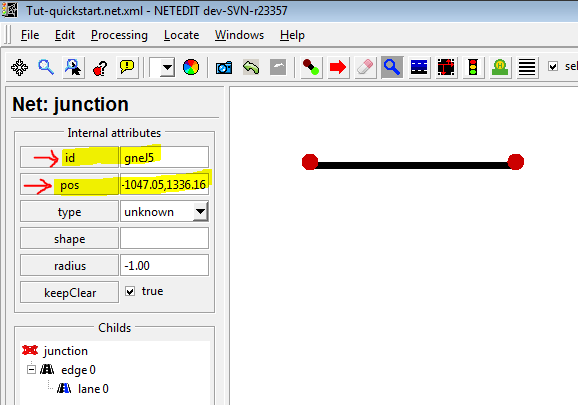Click the keepClear attribute button
Image resolution: width=578 pixels, height=405 pixels.
[69, 292]
